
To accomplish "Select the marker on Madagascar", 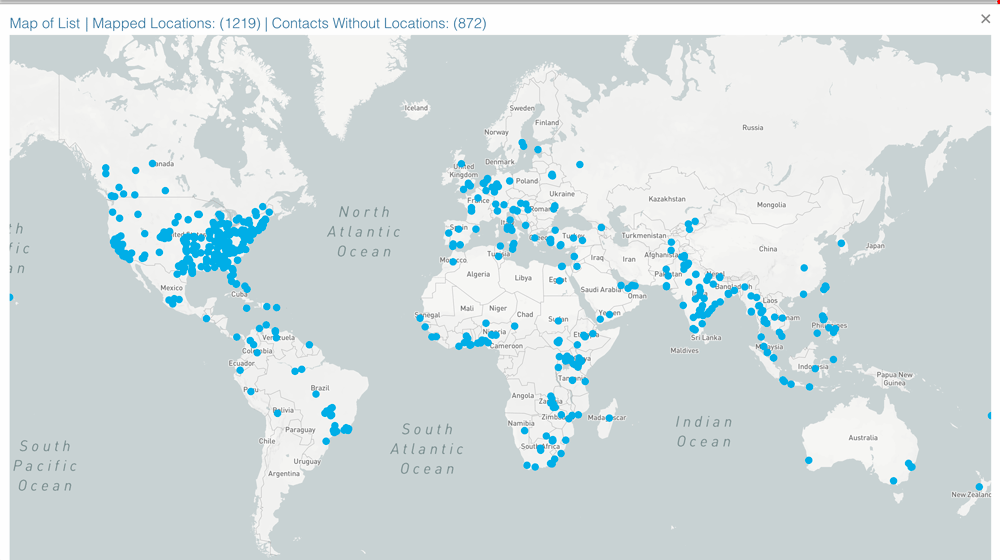I will 610,418.
